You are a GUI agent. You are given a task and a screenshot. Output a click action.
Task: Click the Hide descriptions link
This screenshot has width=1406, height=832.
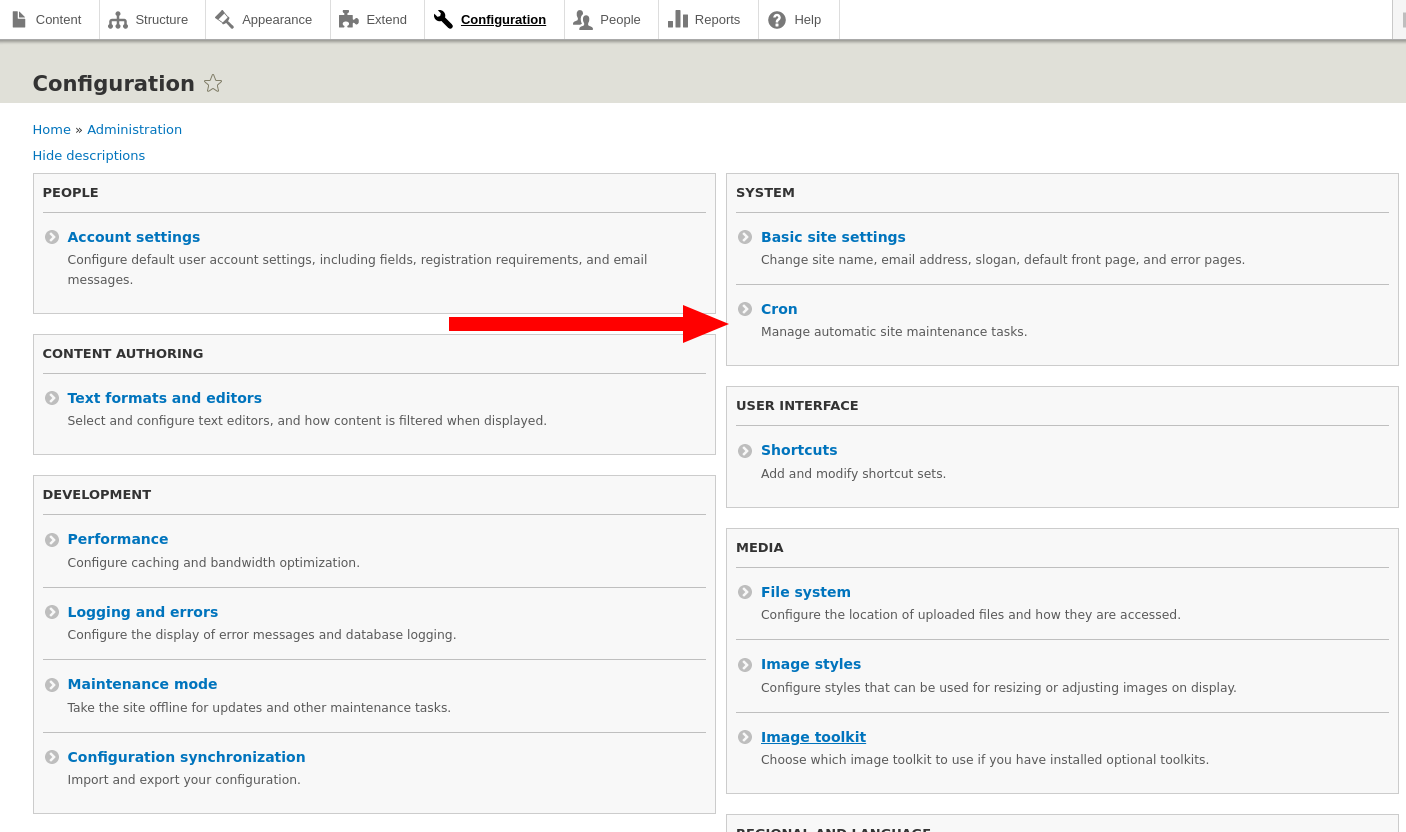(88, 155)
